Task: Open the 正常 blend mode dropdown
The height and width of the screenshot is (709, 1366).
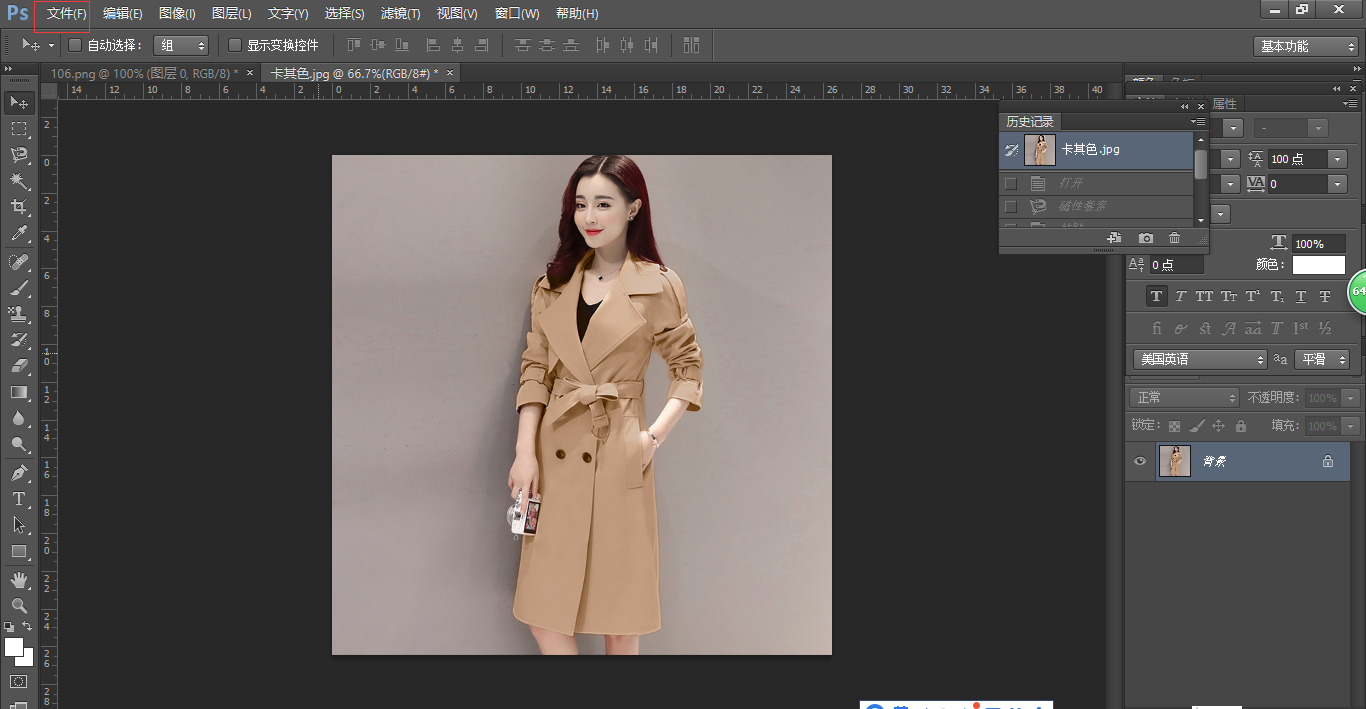Action: (1184, 398)
